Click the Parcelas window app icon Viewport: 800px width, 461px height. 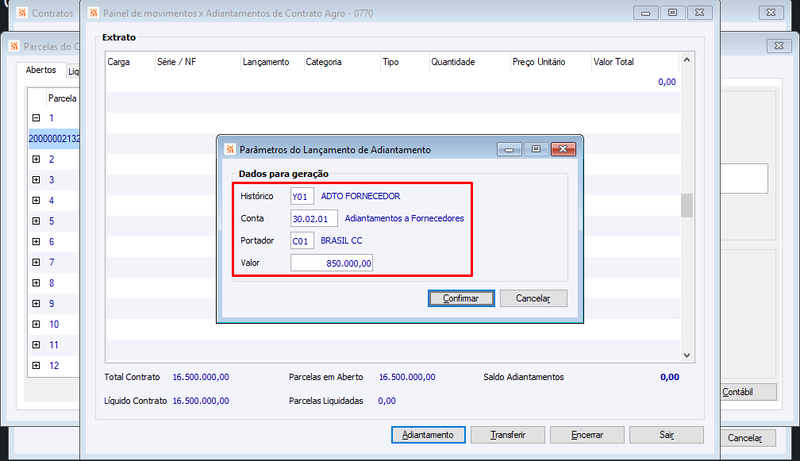[x=14, y=46]
